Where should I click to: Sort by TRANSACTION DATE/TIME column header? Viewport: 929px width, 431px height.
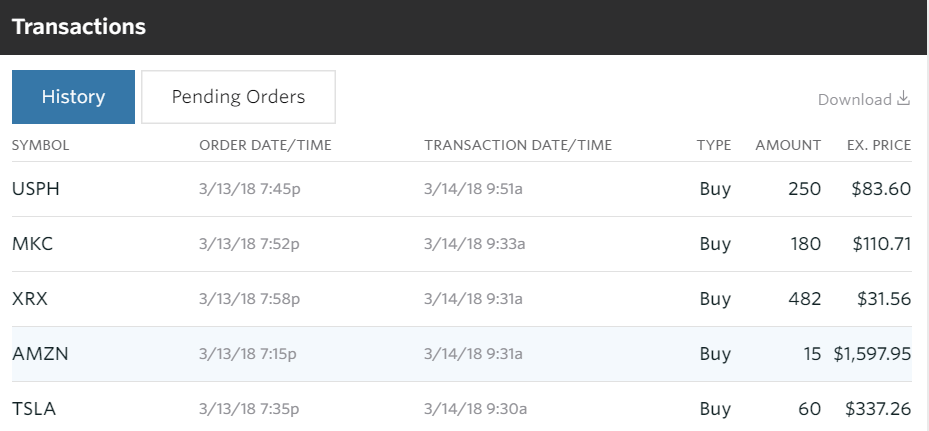coord(518,145)
